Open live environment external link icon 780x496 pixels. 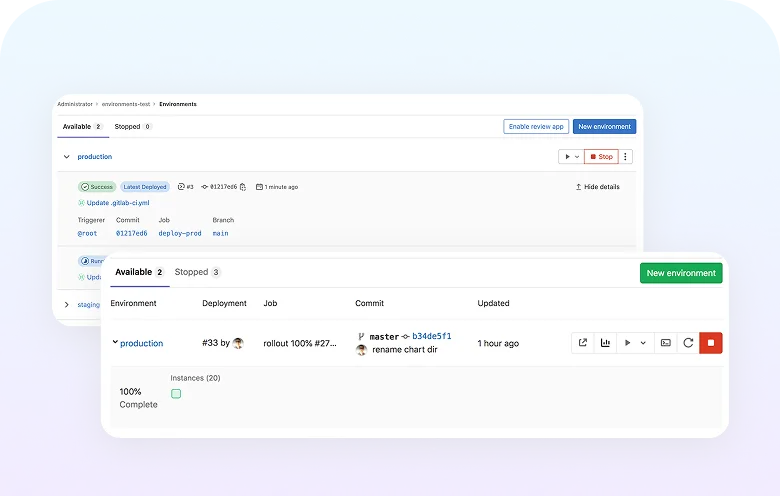[x=583, y=343]
